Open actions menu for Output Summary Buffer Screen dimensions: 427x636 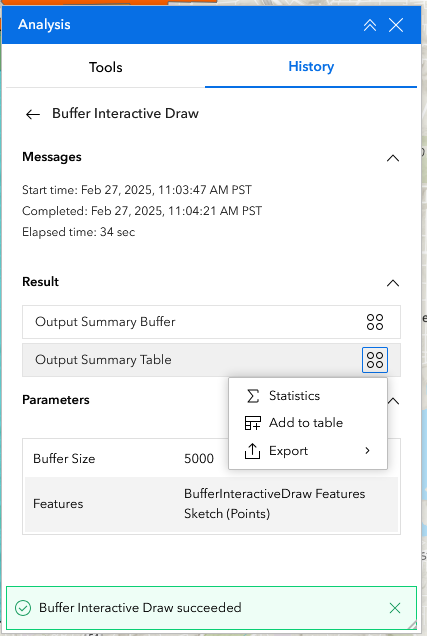[x=375, y=322]
